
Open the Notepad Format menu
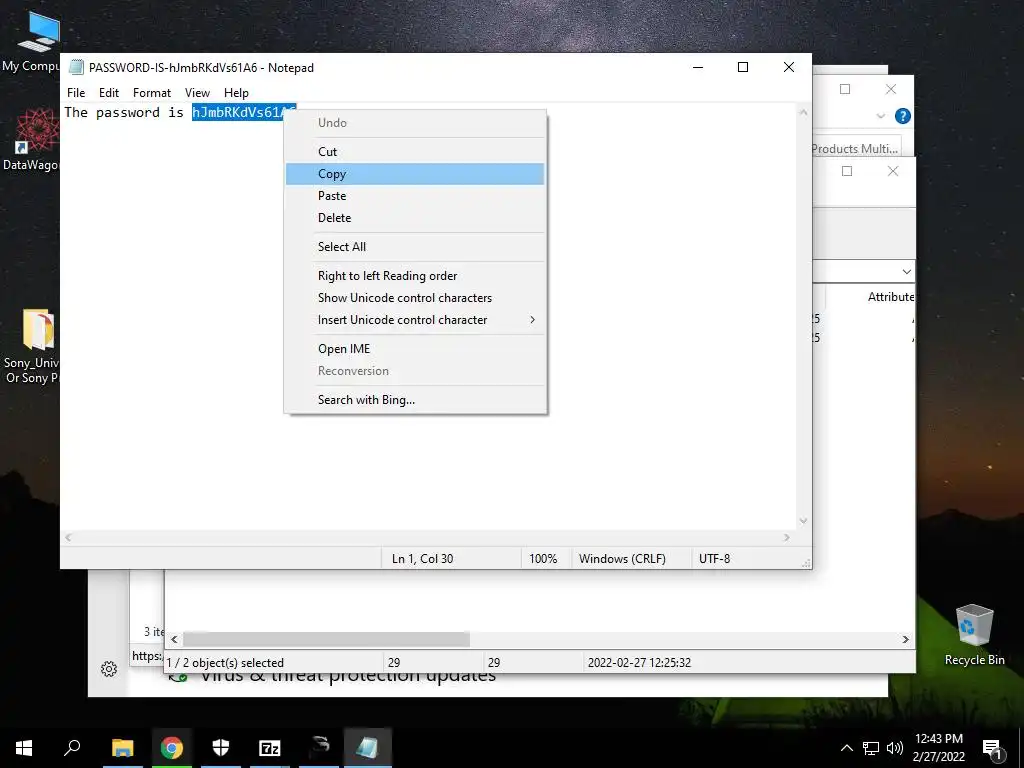pyautogui.click(x=152, y=93)
